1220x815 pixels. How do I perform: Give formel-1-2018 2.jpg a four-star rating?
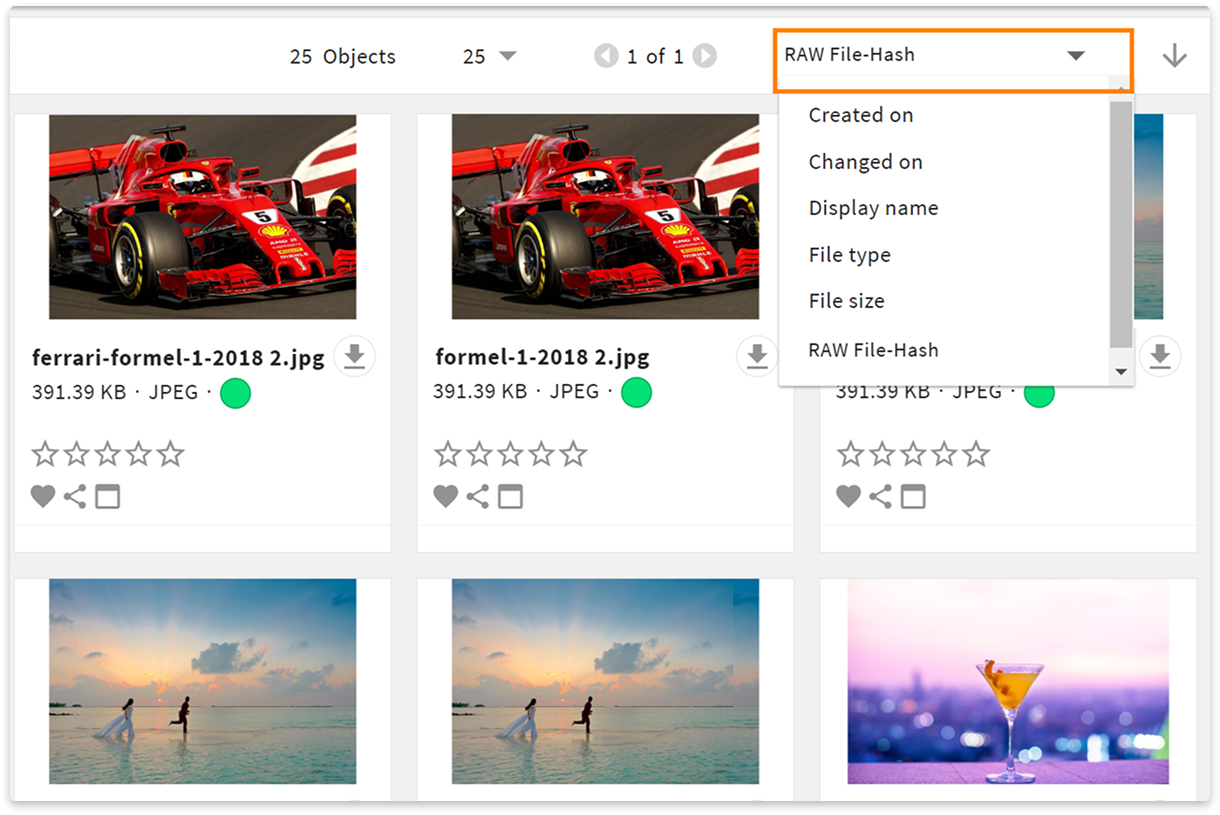click(x=542, y=455)
